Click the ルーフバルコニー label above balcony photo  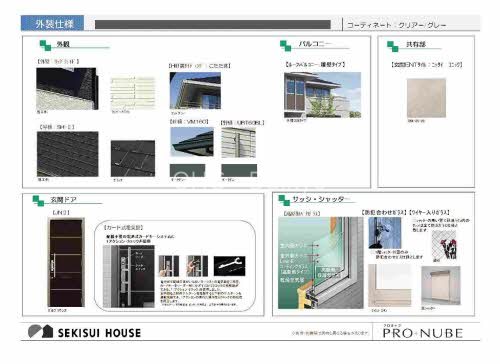(315, 64)
